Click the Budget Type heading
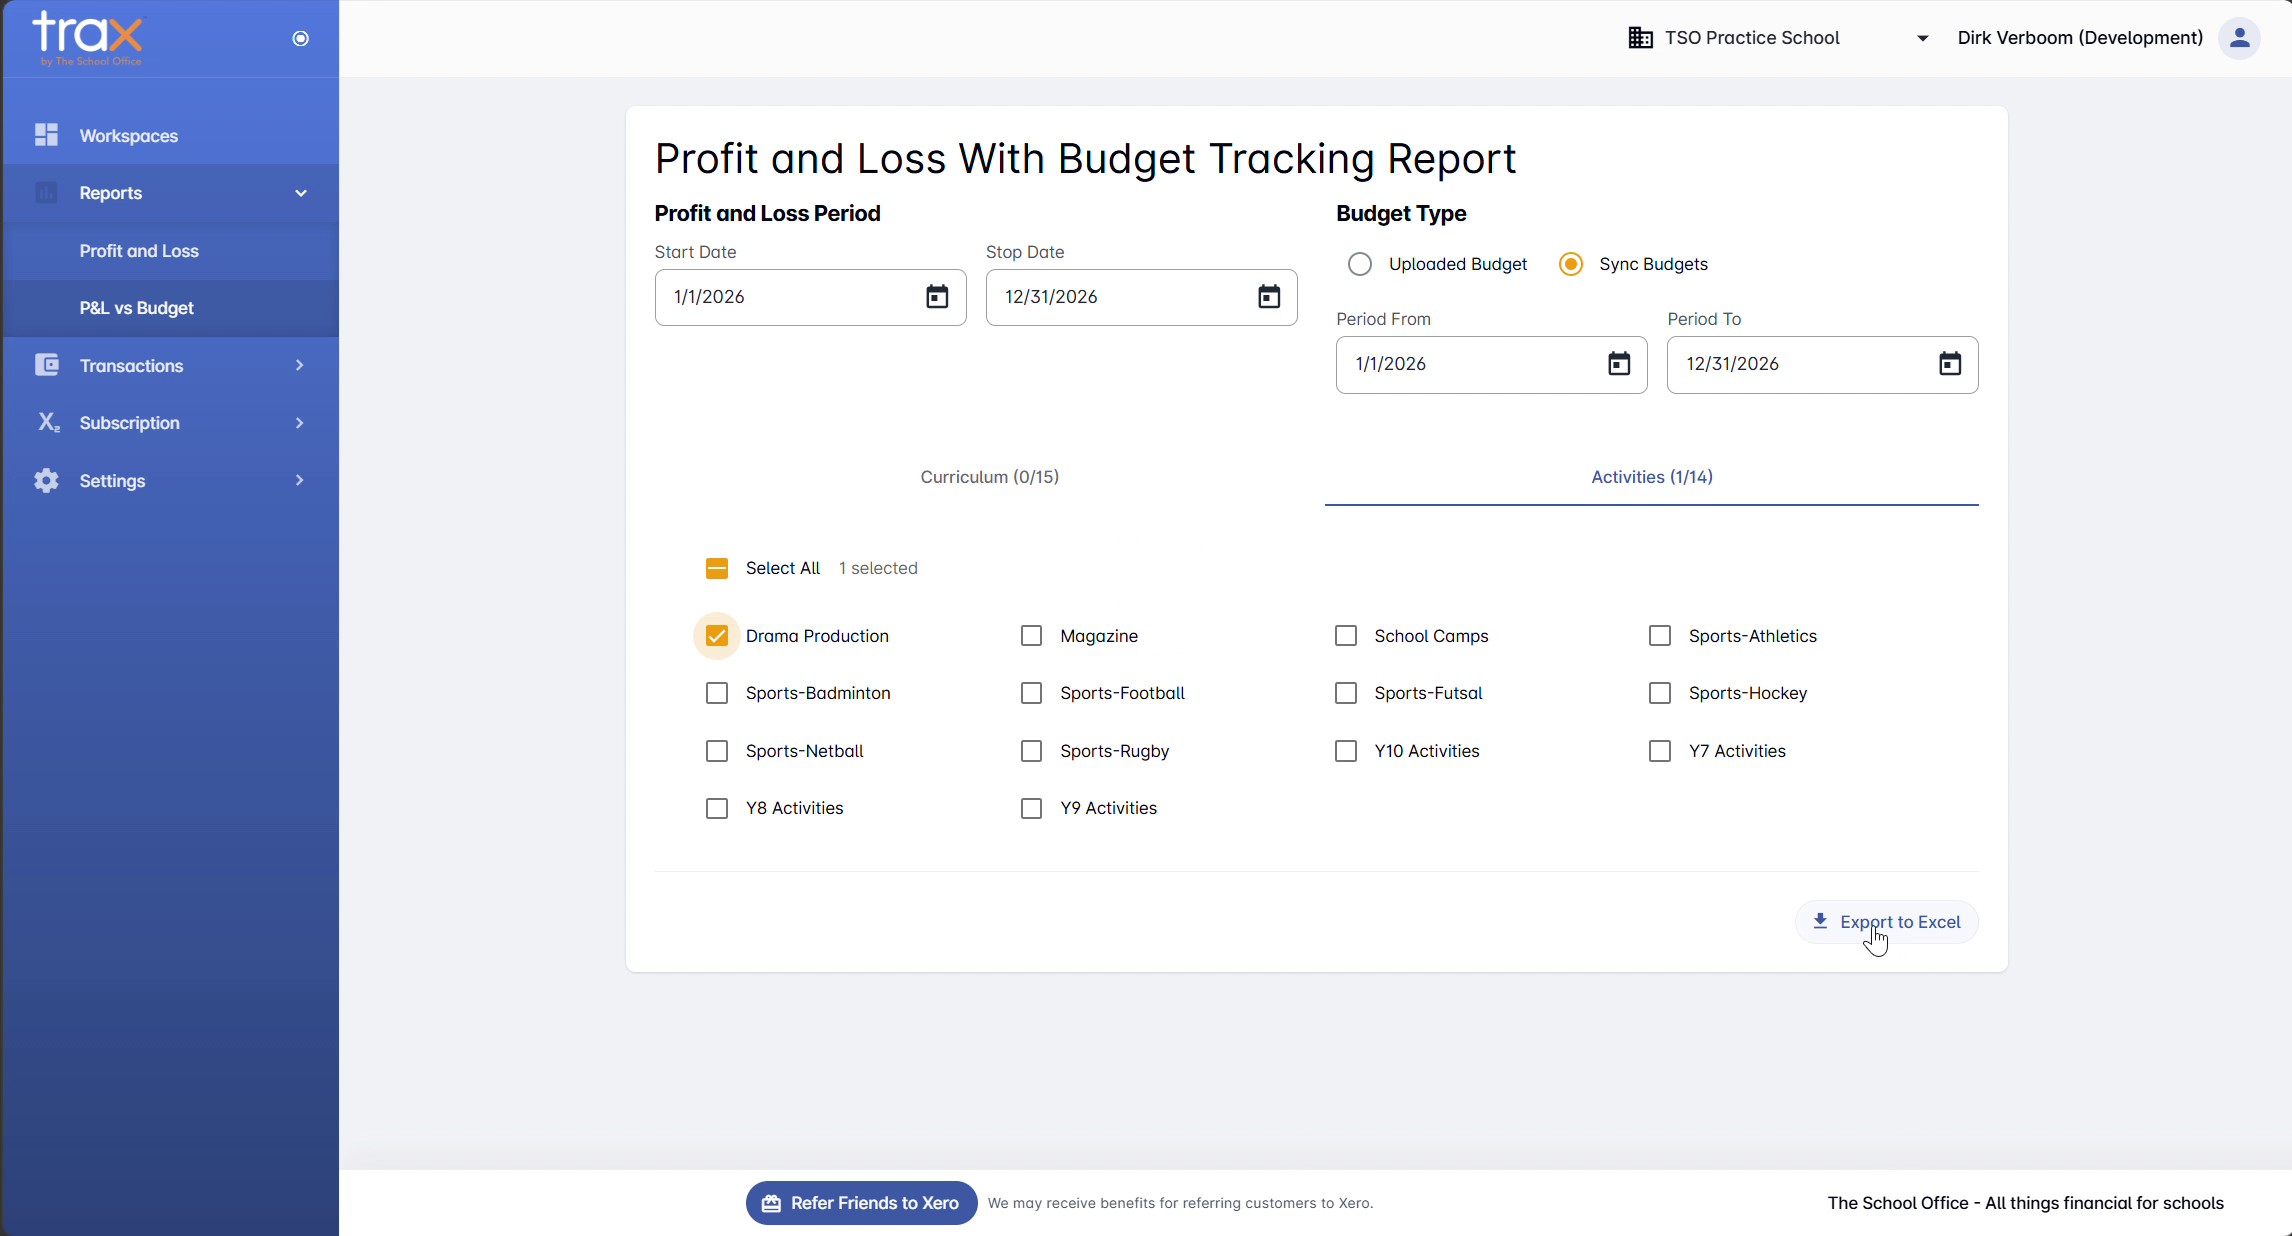The image size is (2292, 1236). (1401, 213)
